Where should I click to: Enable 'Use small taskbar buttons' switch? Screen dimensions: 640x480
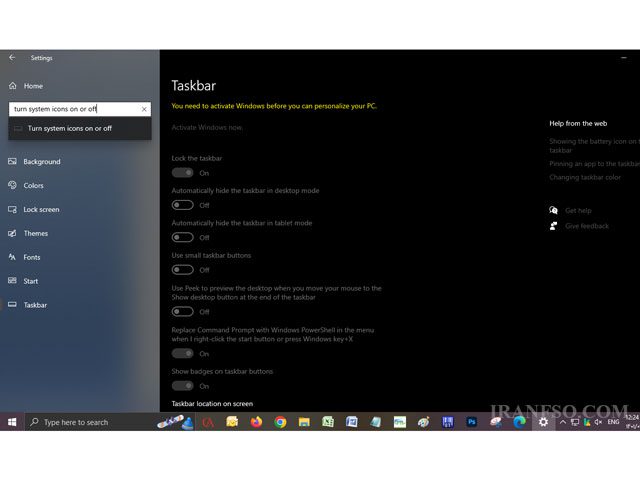182,270
